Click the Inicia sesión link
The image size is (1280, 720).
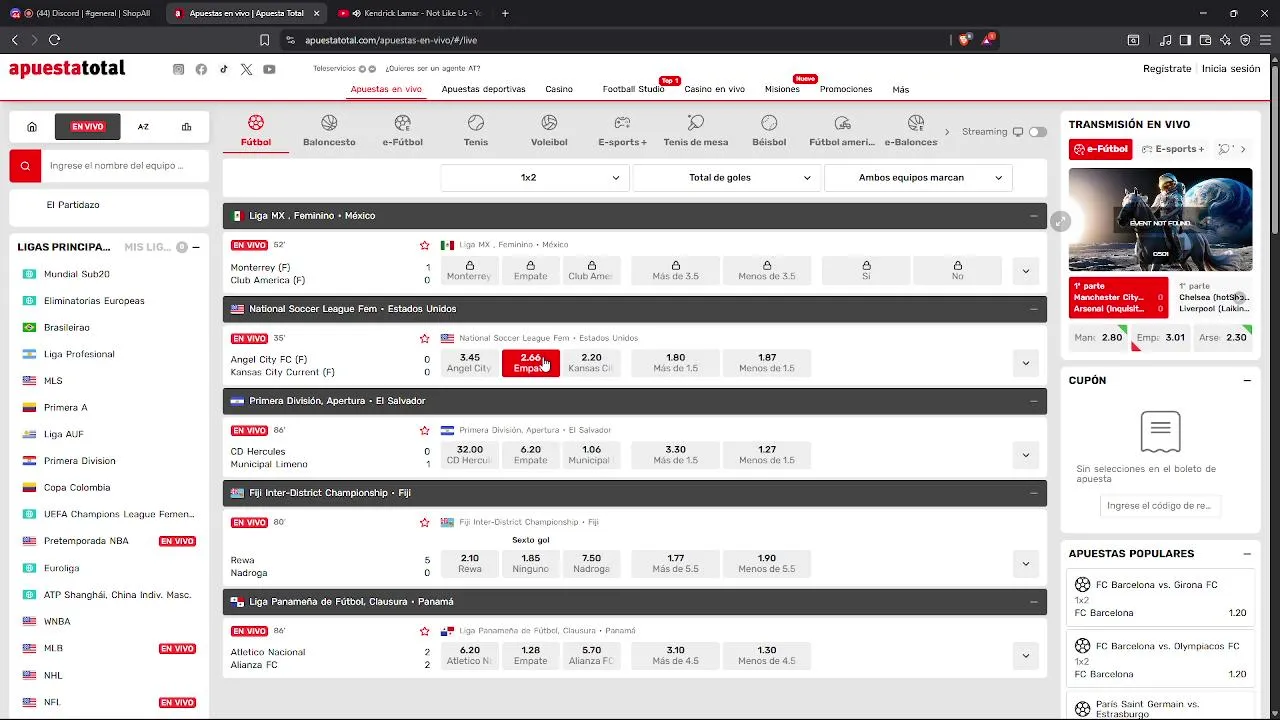coord(1231,69)
